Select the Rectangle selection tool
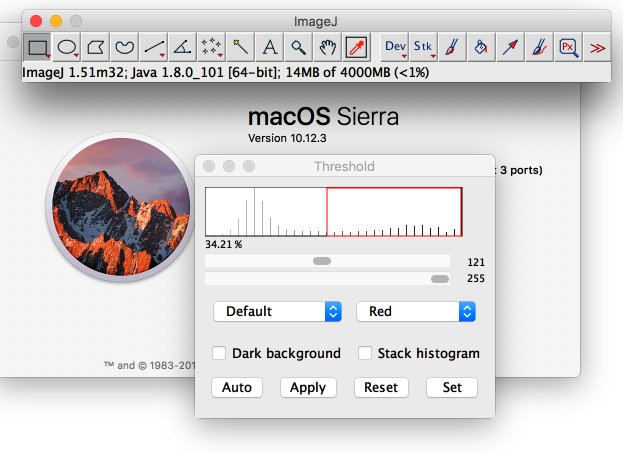The height and width of the screenshot is (452, 623). click(37, 47)
